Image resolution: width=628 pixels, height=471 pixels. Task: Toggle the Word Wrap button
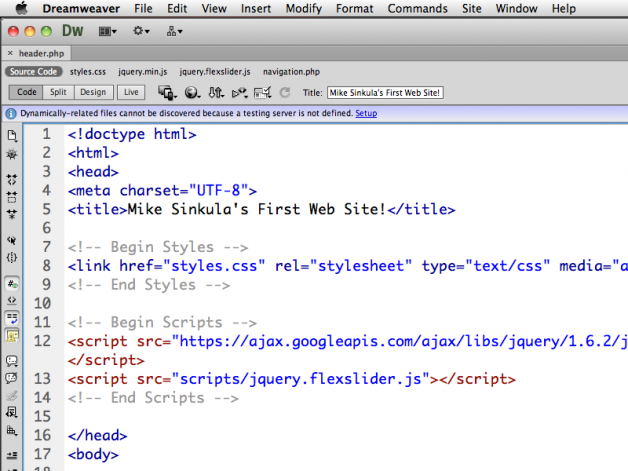click(12, 318)
